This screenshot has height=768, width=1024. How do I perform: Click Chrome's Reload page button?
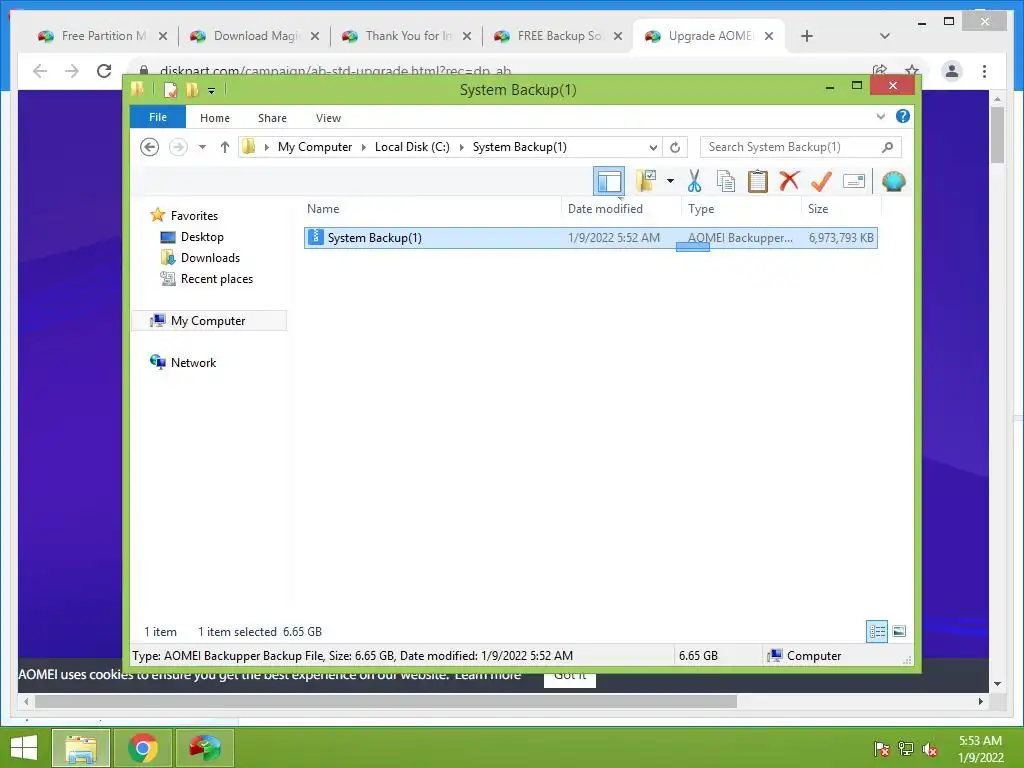coord(104,71)
